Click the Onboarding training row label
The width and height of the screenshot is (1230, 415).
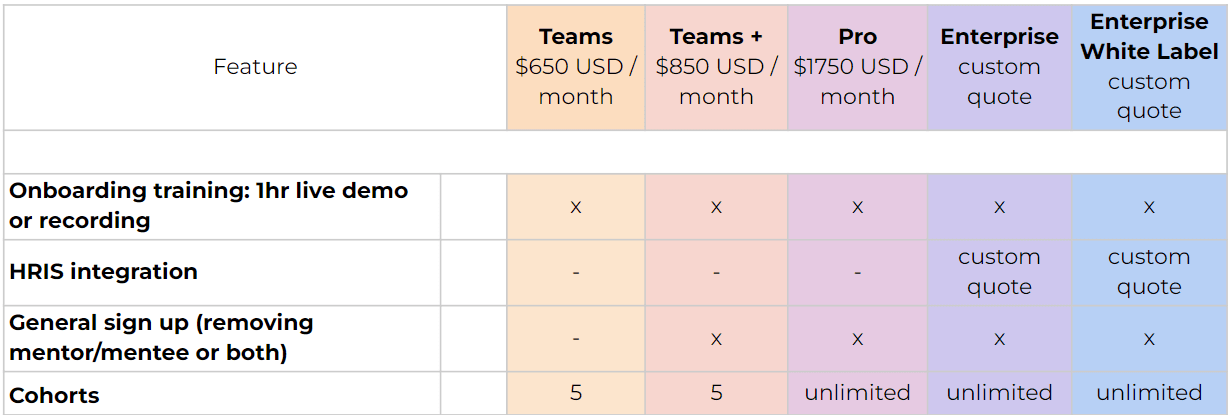(208, 206)
